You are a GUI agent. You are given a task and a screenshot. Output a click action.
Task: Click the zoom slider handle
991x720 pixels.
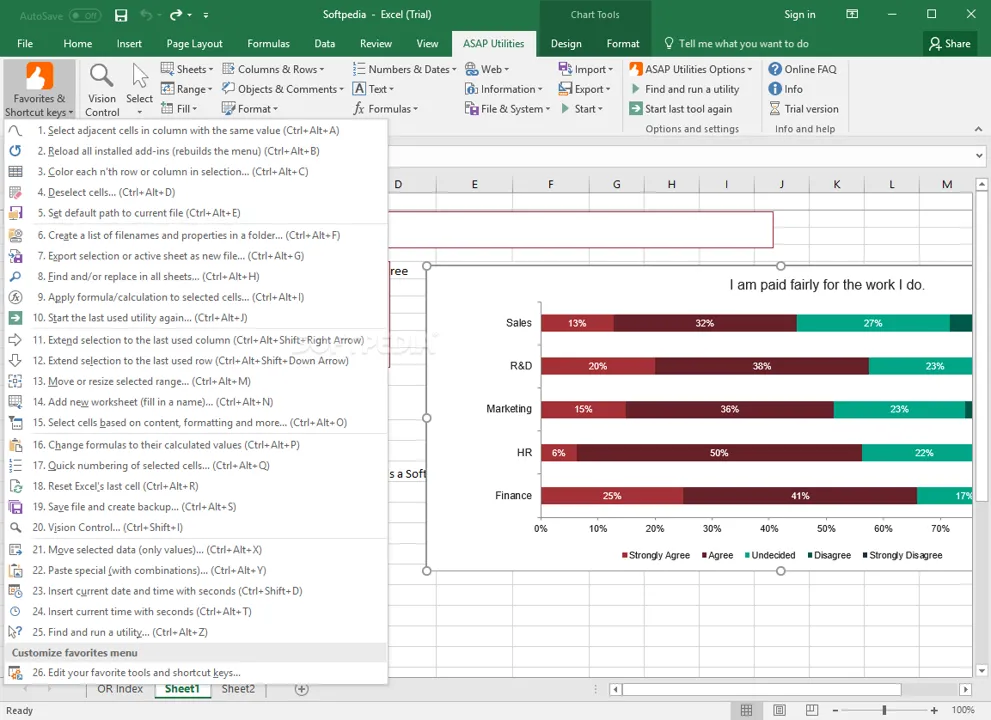(x=884, y=710)
